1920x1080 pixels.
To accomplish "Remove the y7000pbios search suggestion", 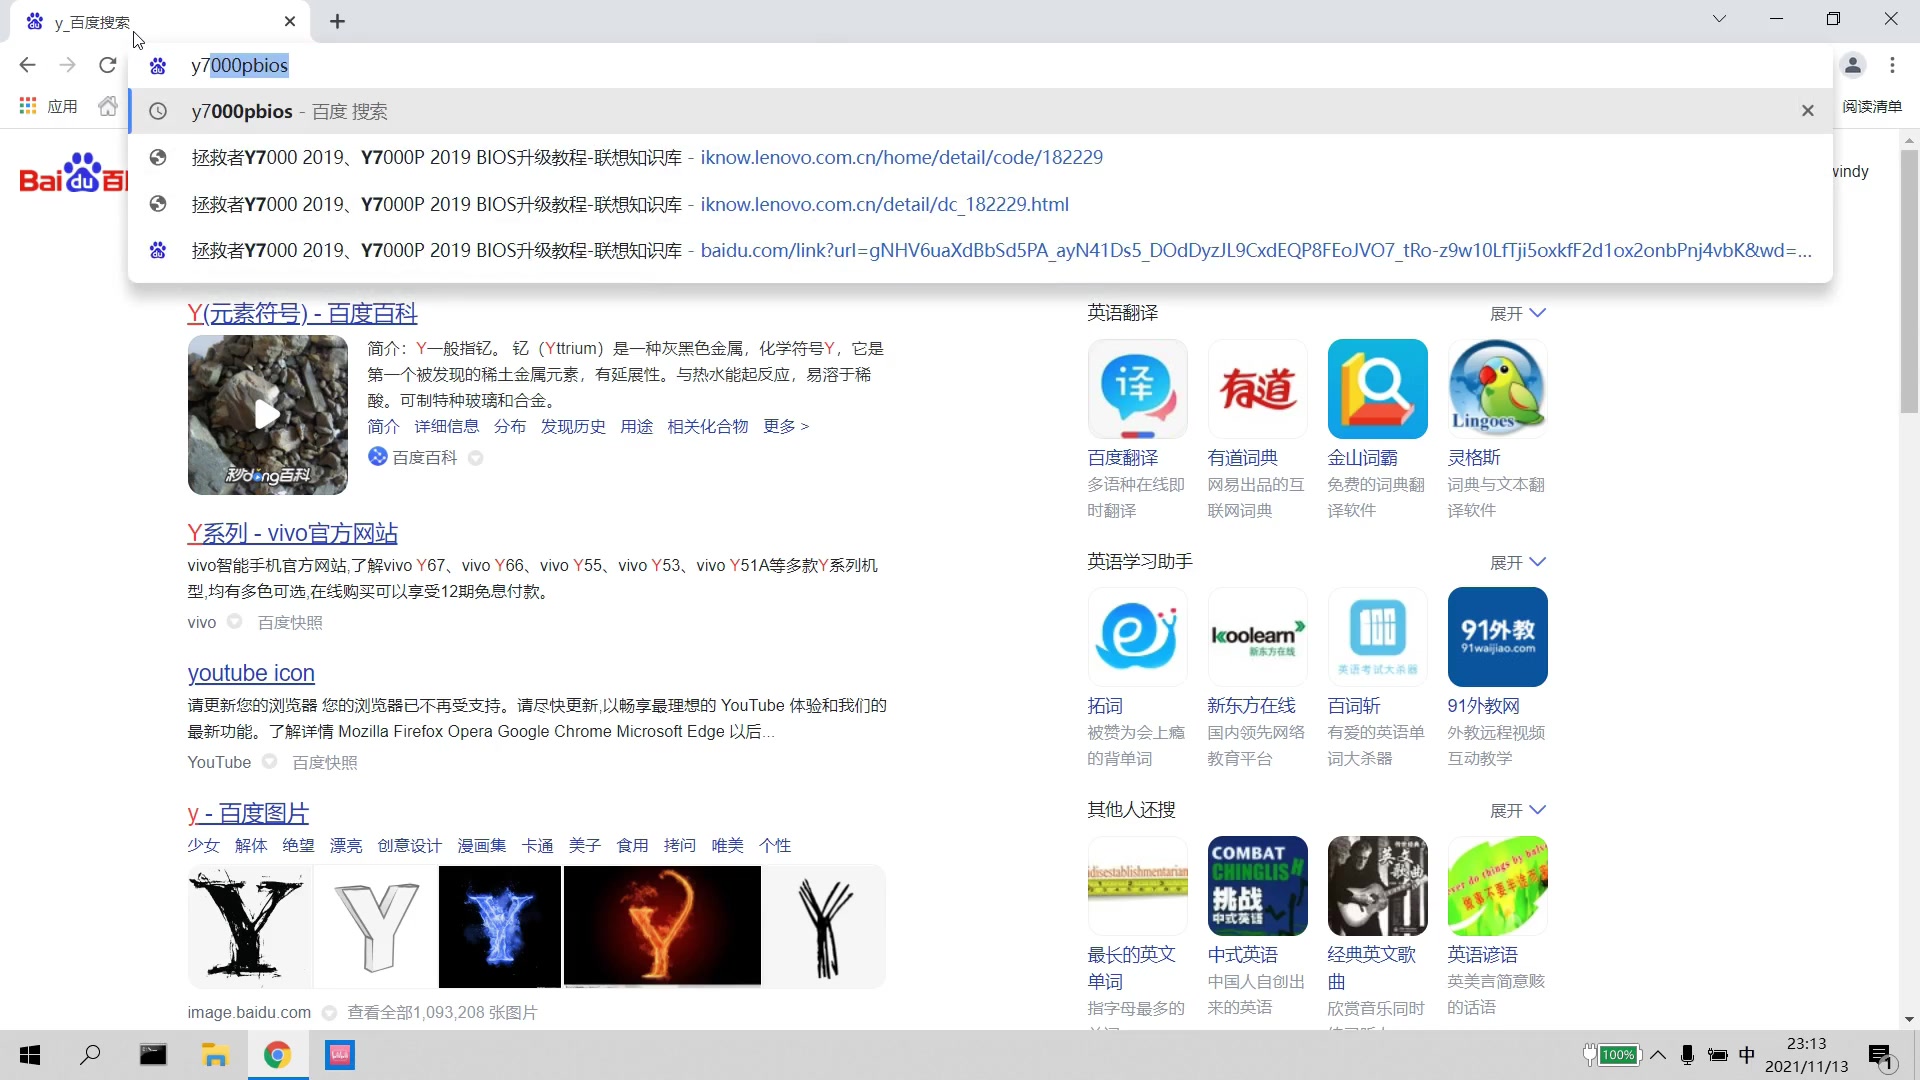I will (x=1807, y=110).
